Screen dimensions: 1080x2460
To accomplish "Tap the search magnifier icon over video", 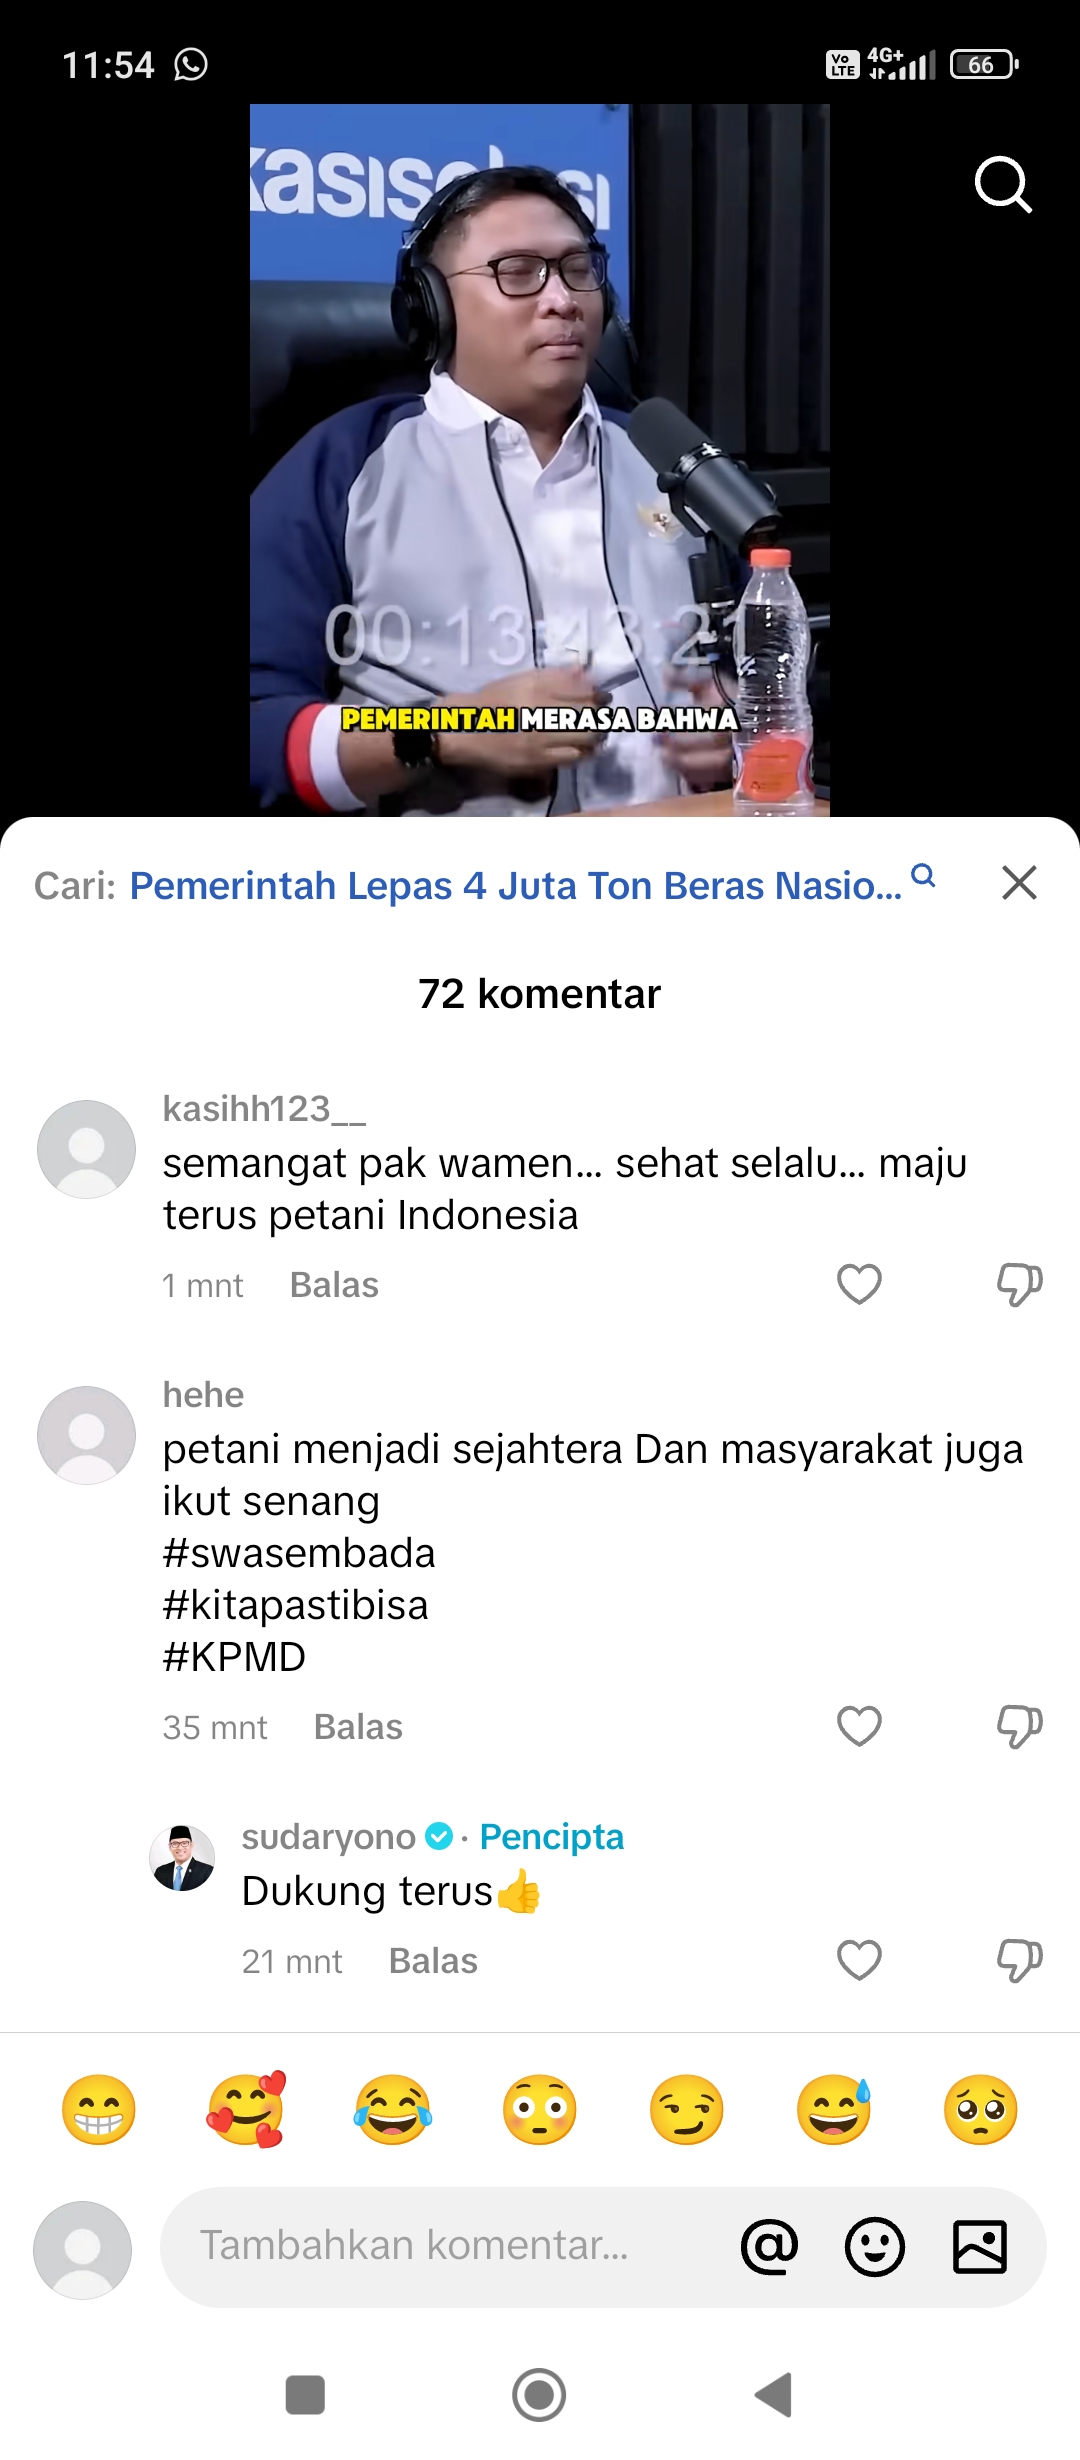I will [x=1003, y=185].
